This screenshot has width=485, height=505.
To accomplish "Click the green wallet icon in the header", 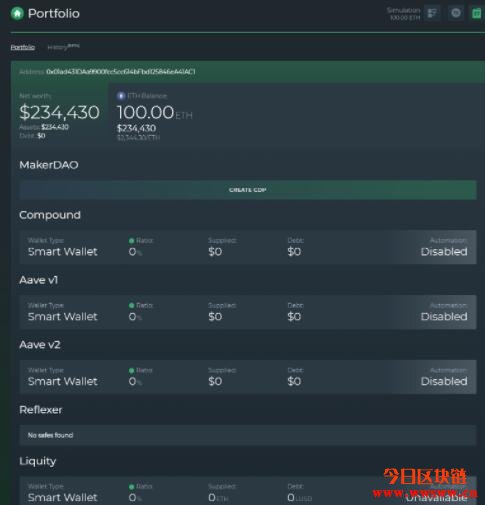I will click(x=477, y=13).
